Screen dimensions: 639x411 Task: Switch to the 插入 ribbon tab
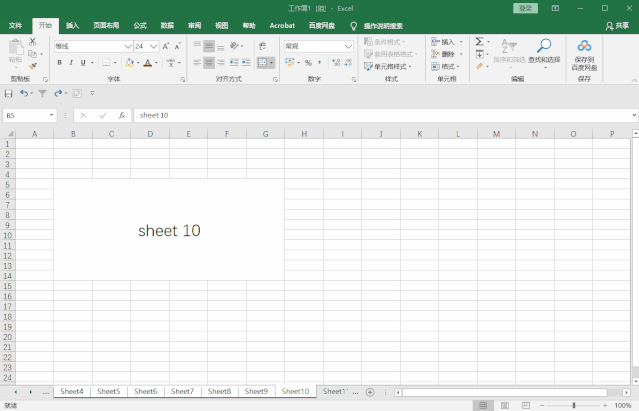72,26
